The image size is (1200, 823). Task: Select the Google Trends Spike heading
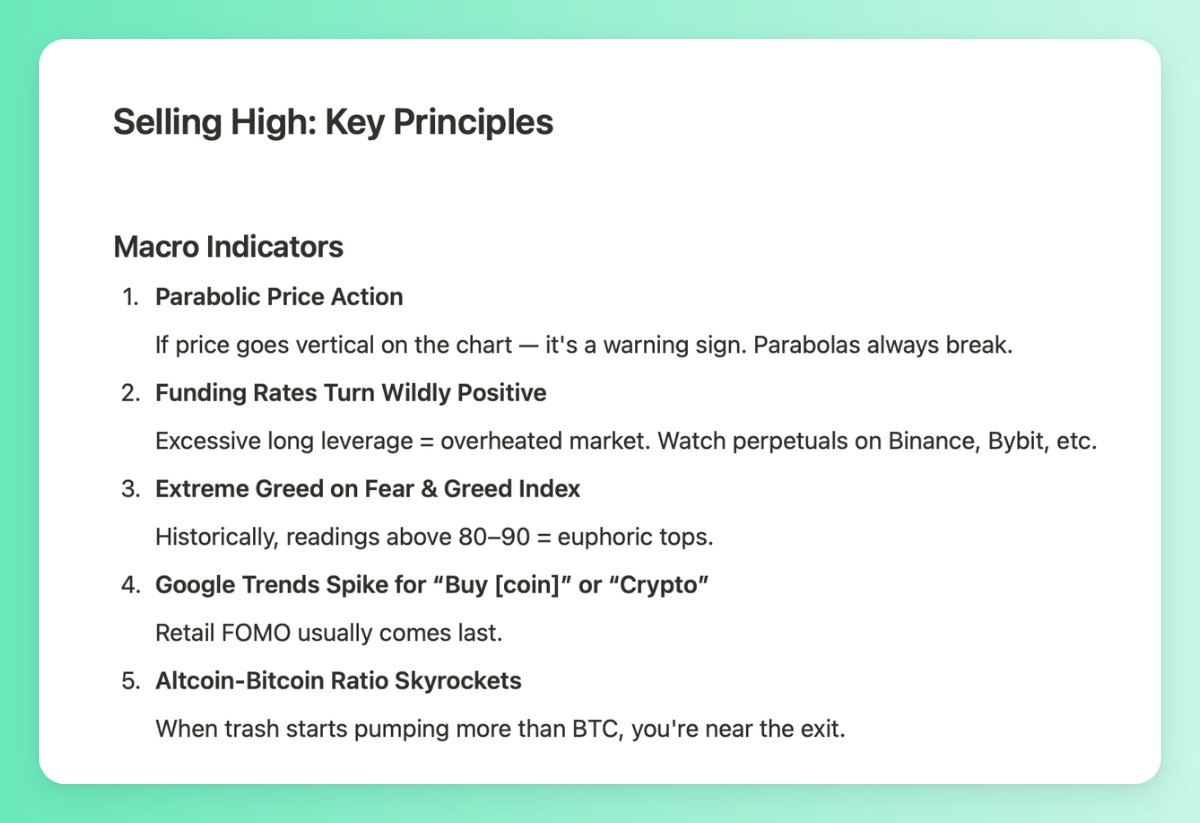(x=432, y=585)
